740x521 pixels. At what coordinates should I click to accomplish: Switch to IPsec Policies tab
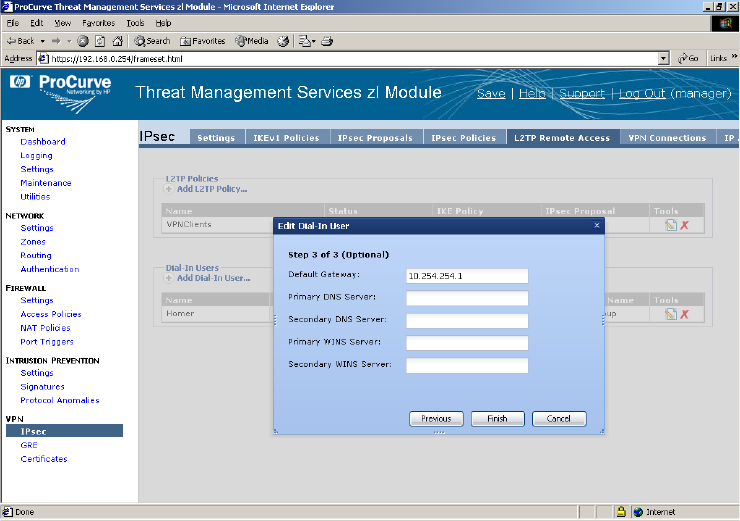pyautogui.click(x=463, y=138)
